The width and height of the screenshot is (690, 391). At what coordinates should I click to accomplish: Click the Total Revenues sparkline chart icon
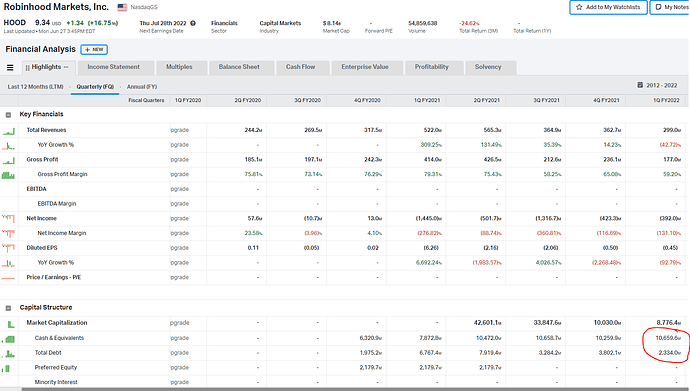point(8,131)
